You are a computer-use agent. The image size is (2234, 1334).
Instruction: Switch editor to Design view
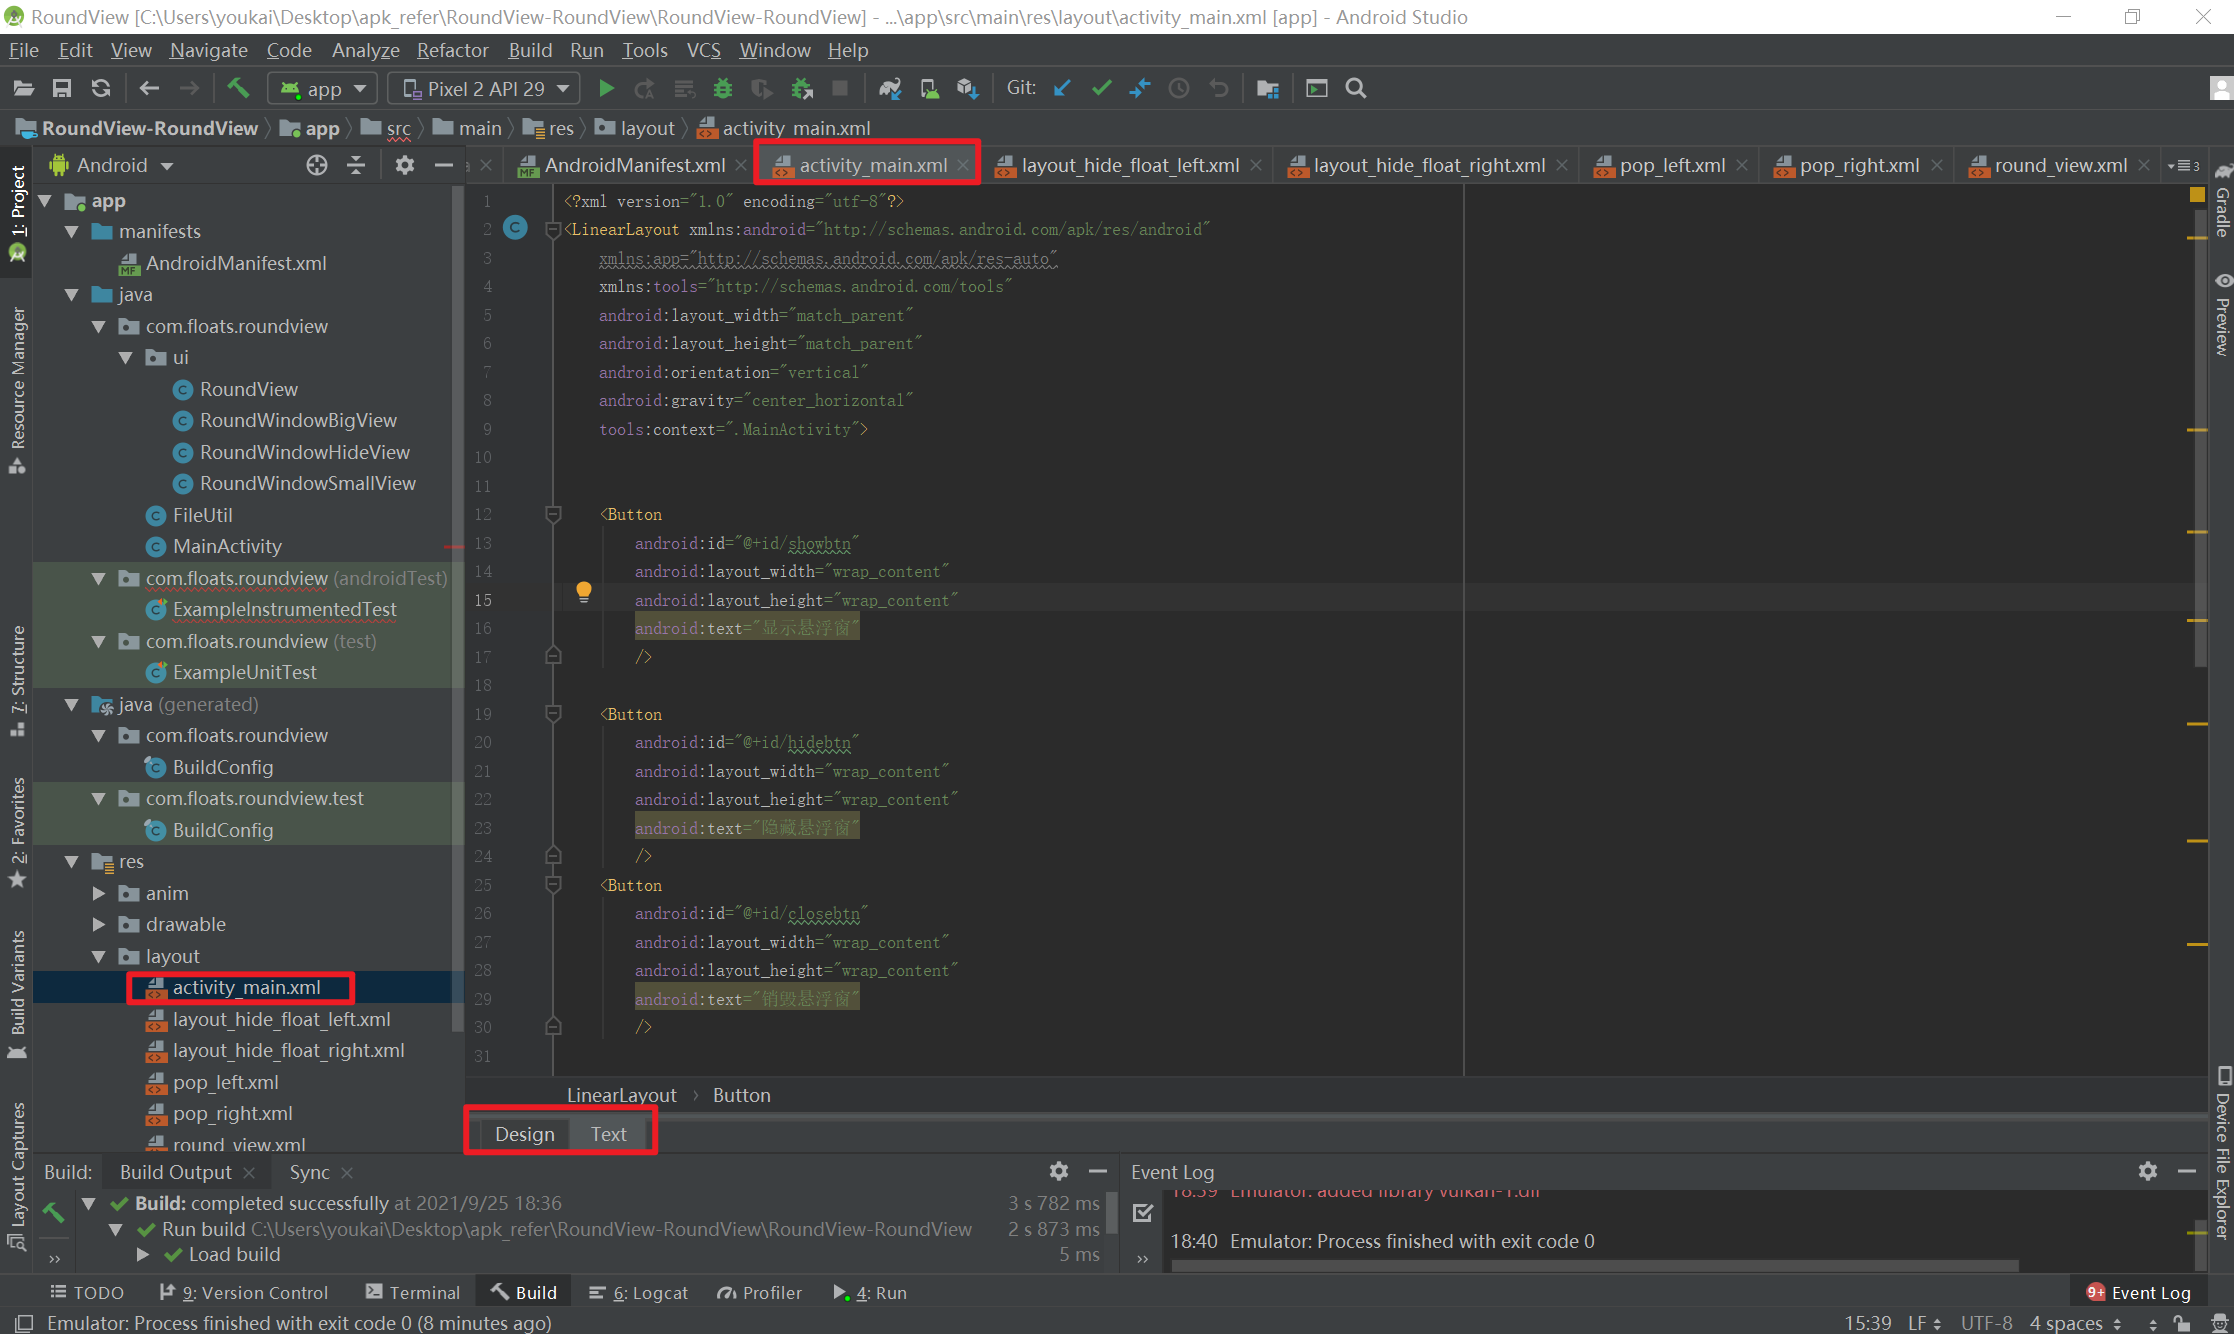tap(524, 1134)
